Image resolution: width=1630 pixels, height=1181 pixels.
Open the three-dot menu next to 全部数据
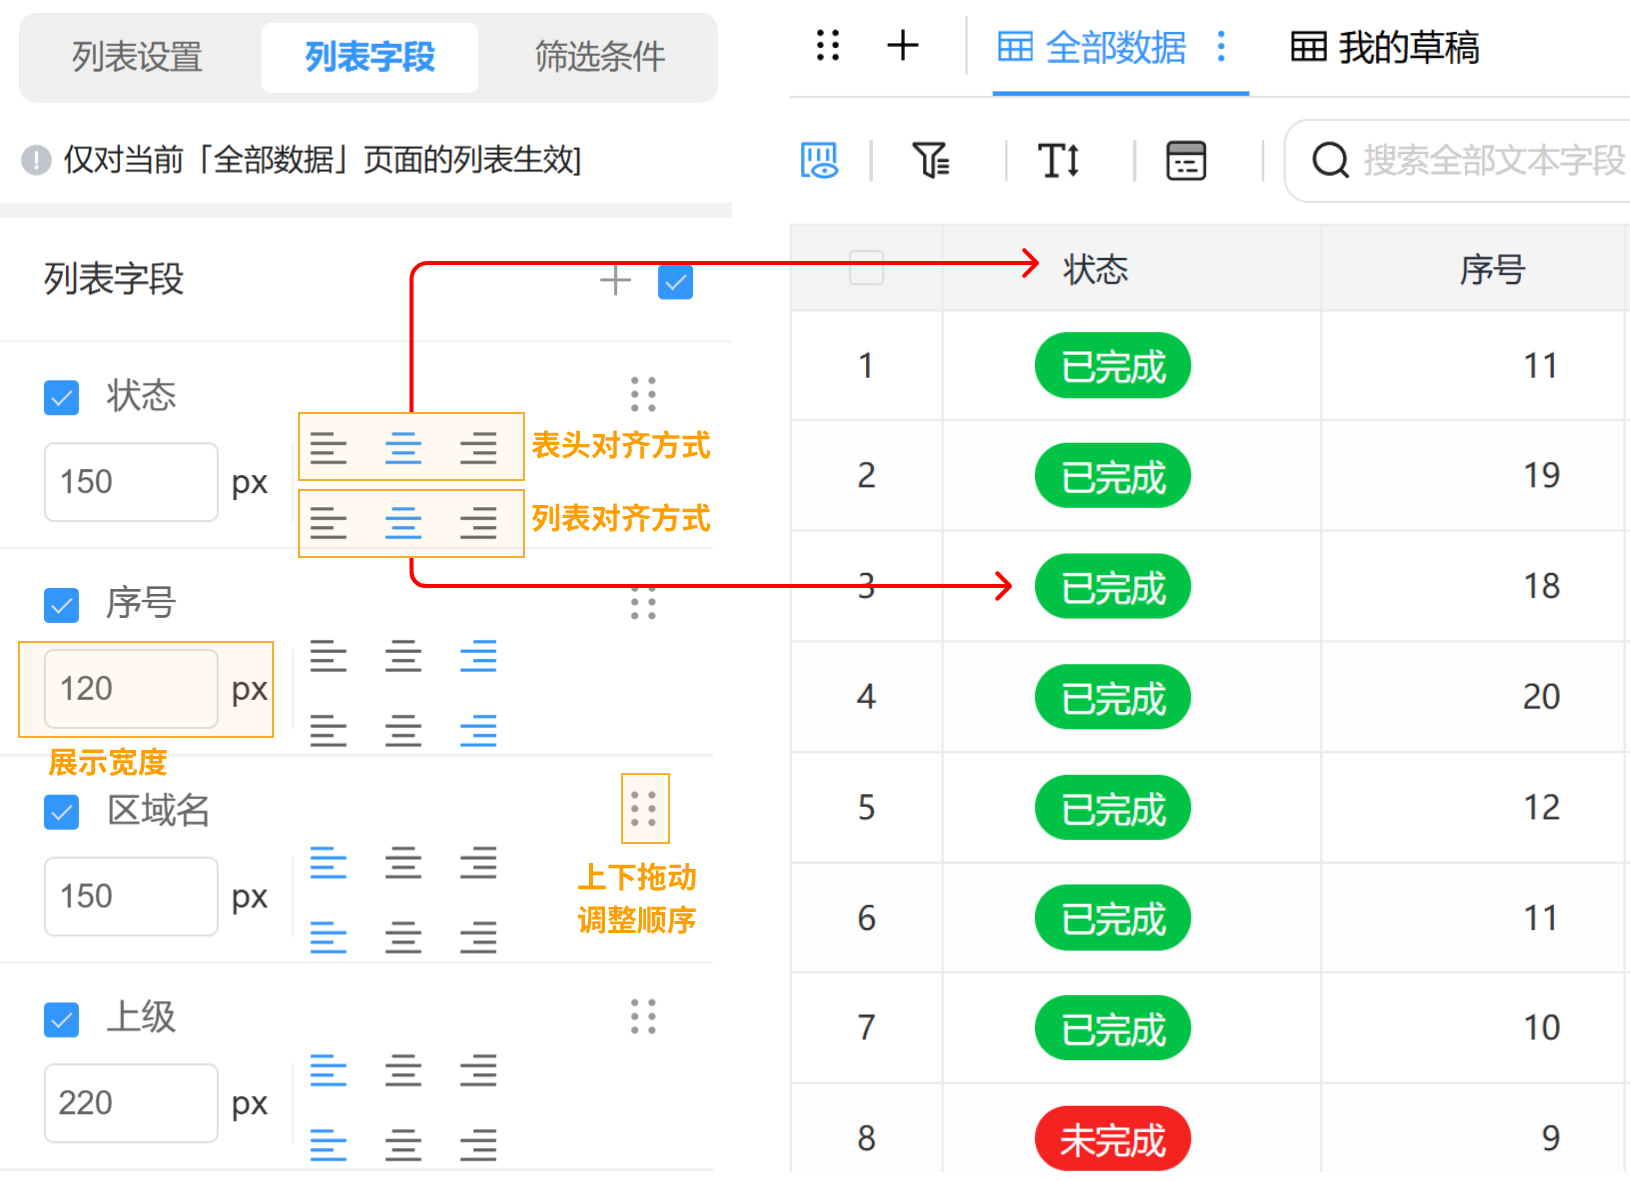tap(1220, 47)
